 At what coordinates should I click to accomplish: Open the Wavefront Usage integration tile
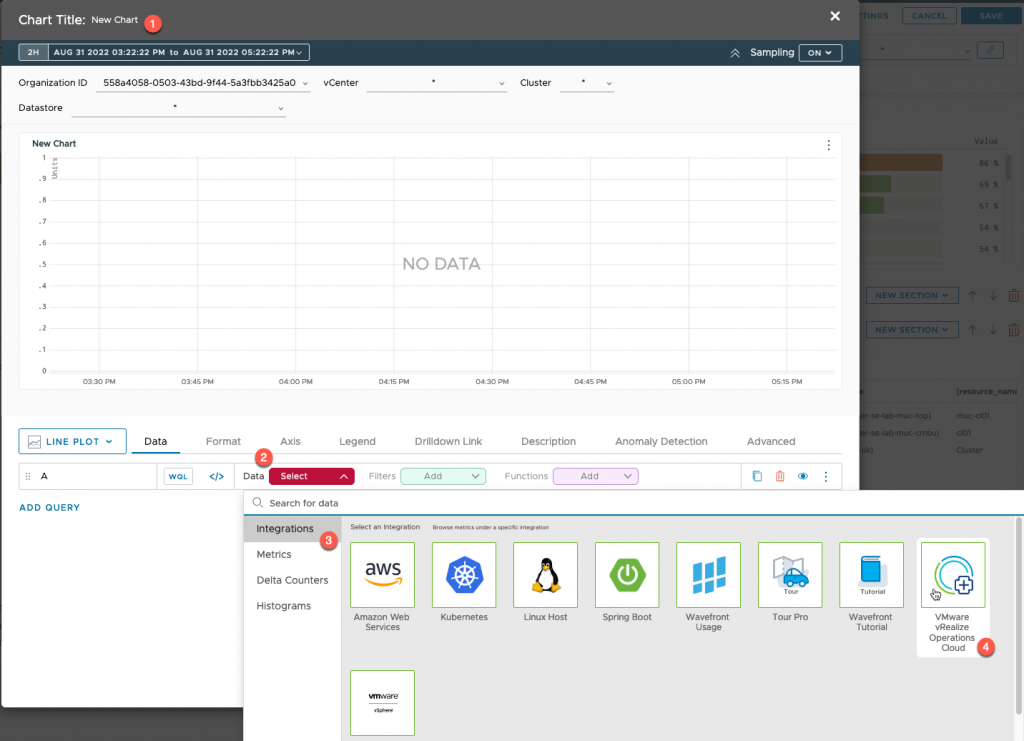click(x=709, y=575)
